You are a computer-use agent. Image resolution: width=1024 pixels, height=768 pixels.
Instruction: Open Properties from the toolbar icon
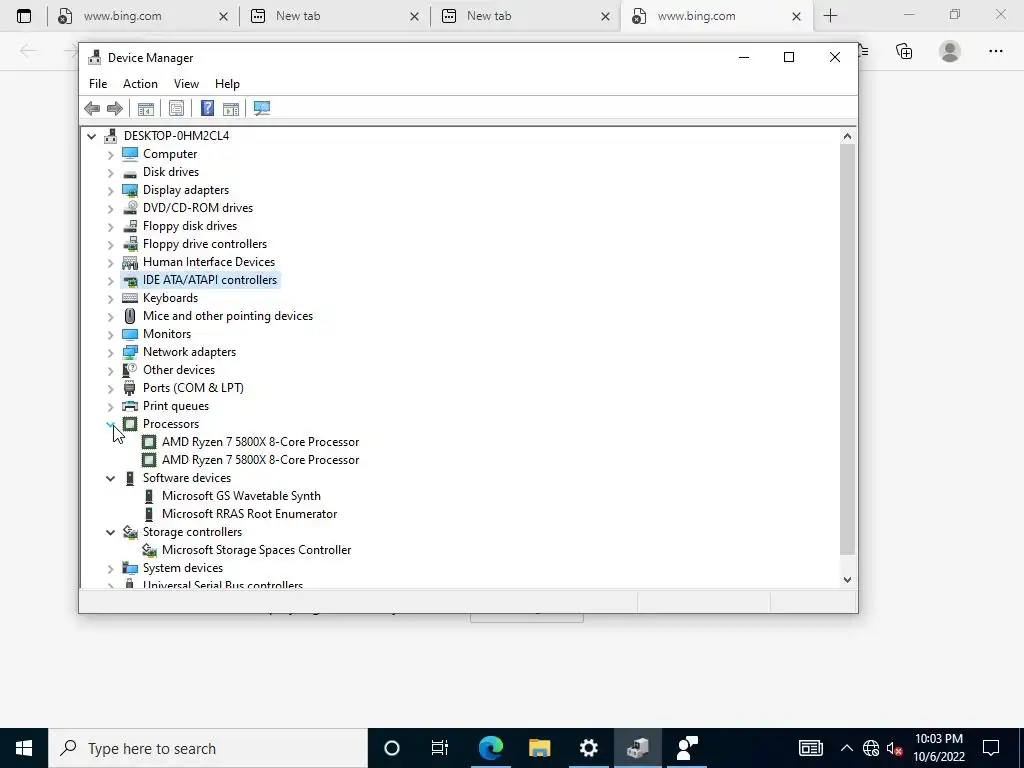coord(176,108)
